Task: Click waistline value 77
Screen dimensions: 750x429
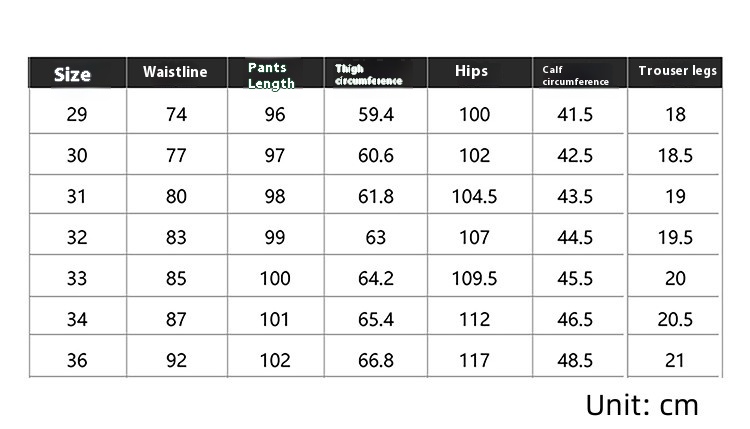Action: pyautogui.click(x=176, y=155)
